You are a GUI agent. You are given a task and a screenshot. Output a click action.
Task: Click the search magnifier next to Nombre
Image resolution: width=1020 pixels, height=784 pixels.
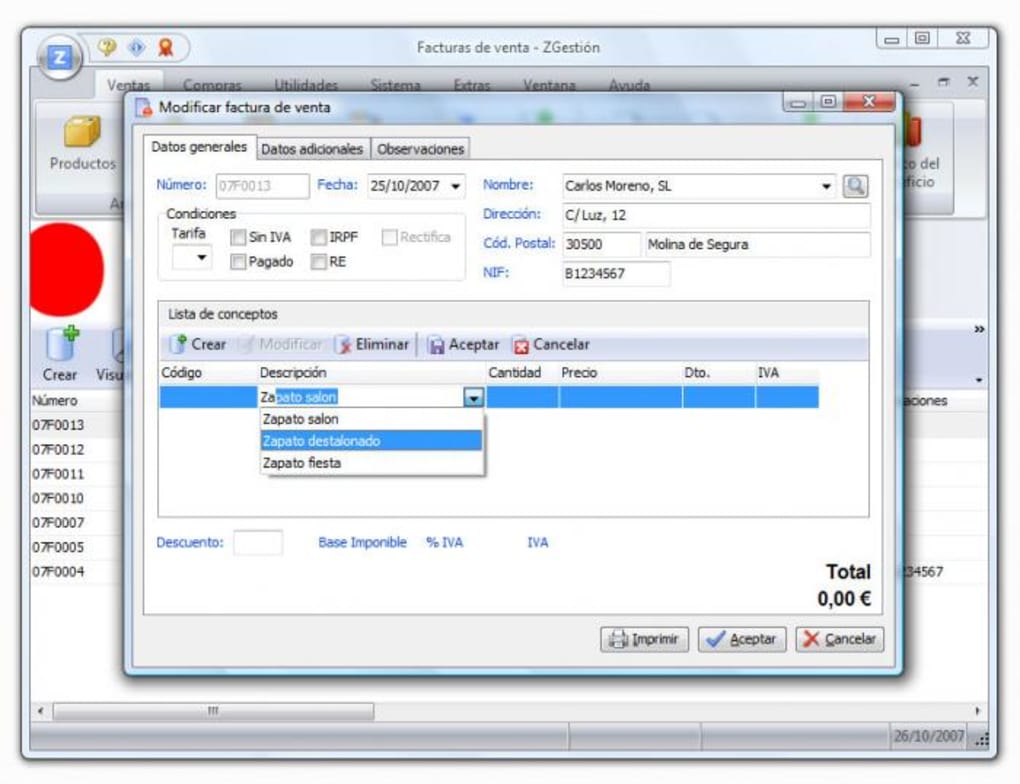855,186
